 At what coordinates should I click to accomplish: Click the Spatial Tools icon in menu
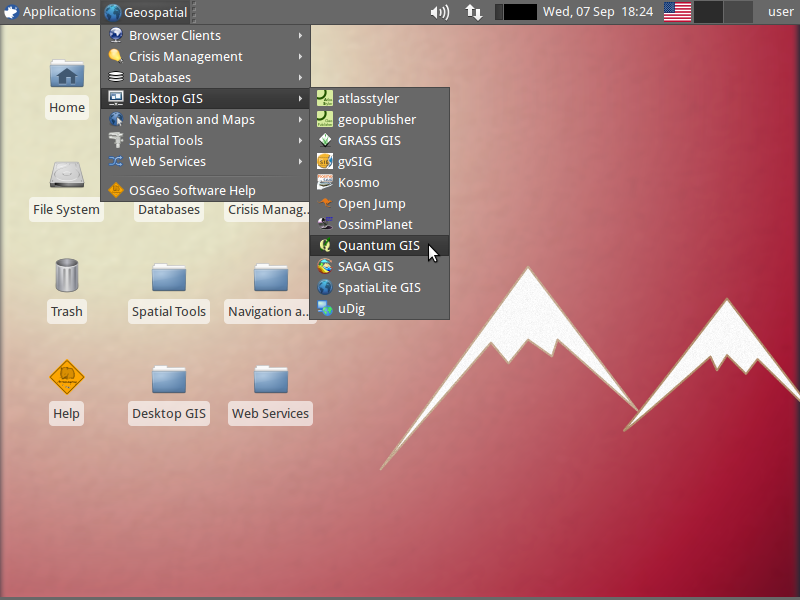coord(116,140)
